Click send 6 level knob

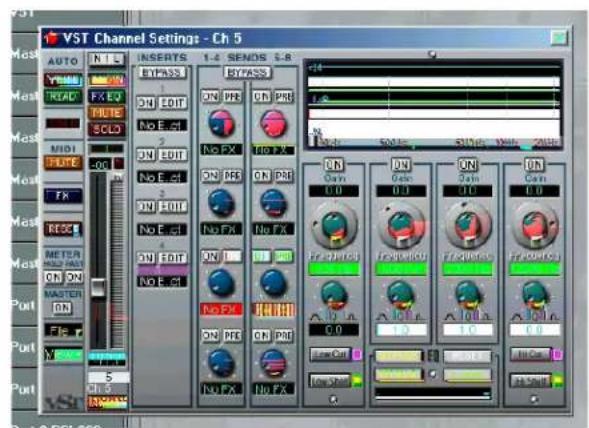click(x=273, y=203)
